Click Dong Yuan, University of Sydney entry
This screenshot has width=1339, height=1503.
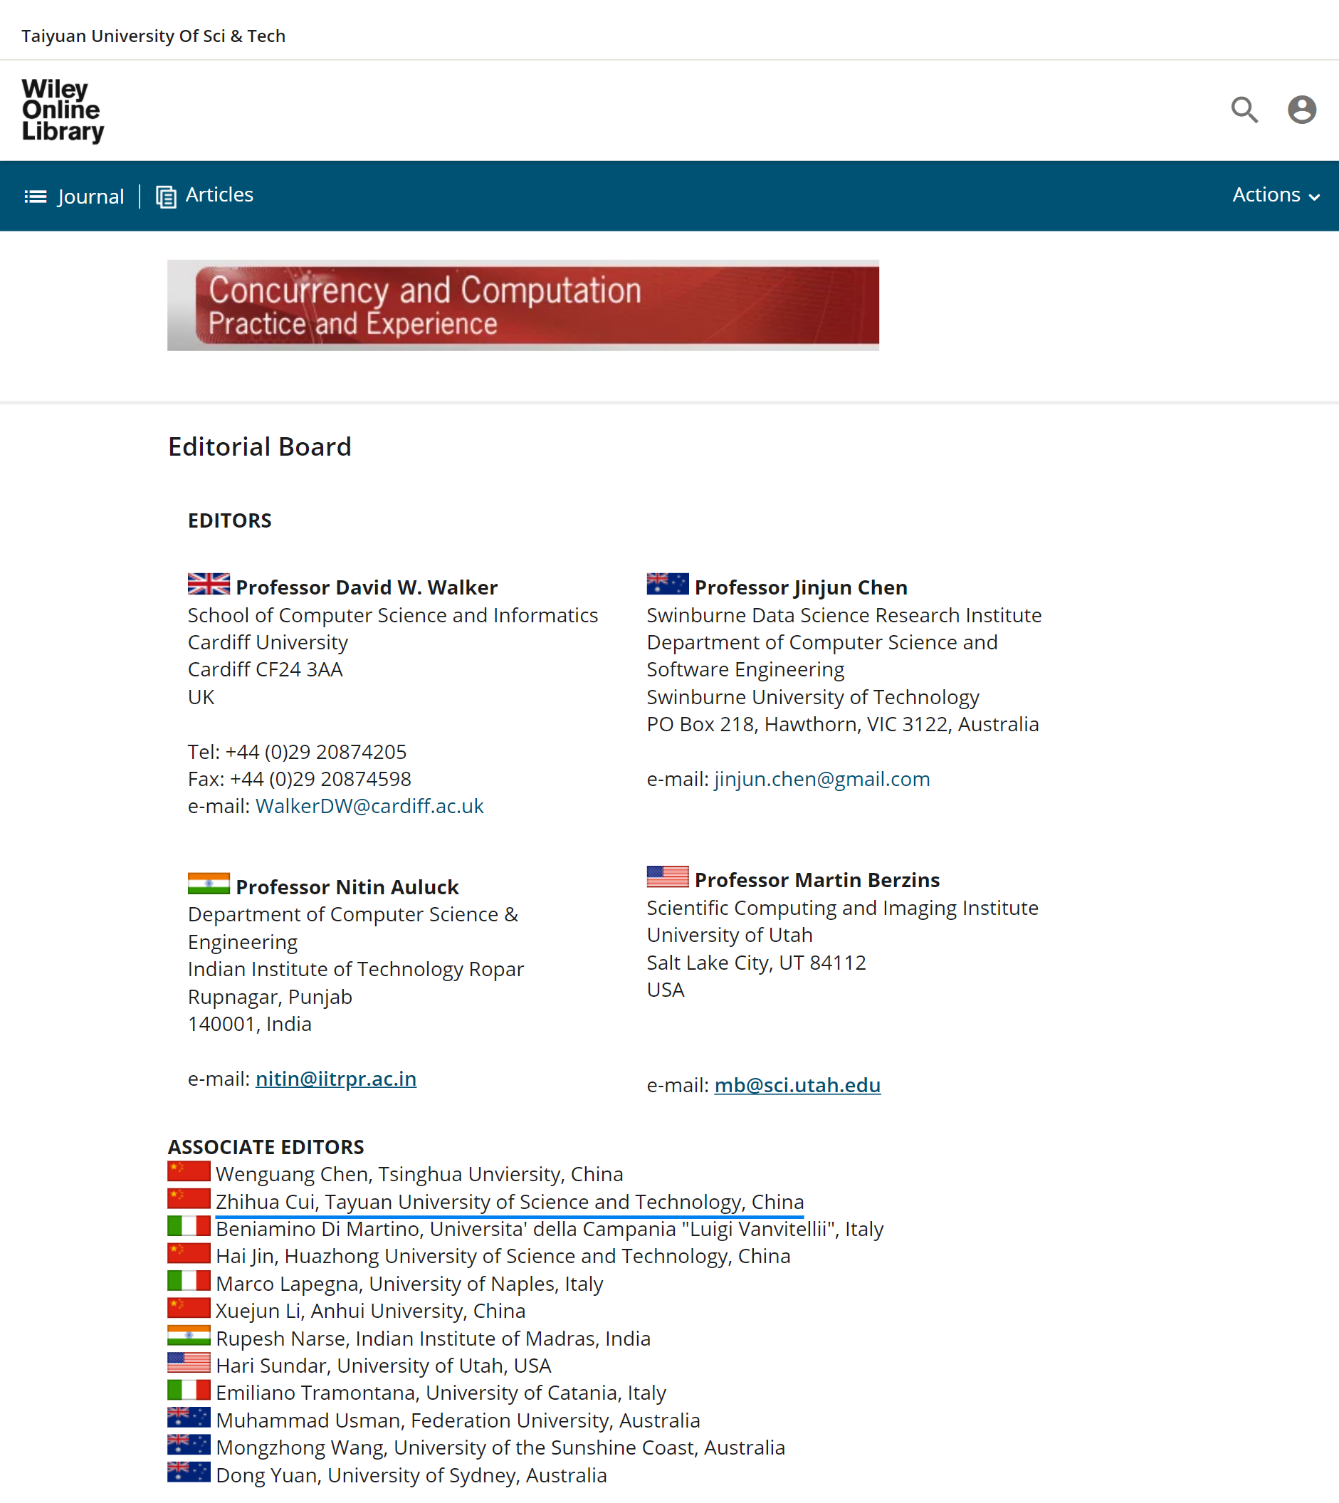click(412, 1475)
